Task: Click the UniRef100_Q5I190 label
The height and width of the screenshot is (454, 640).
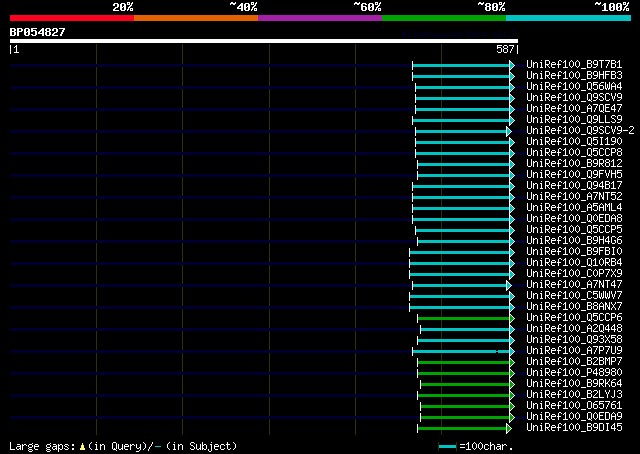Action: click(574, 142)
